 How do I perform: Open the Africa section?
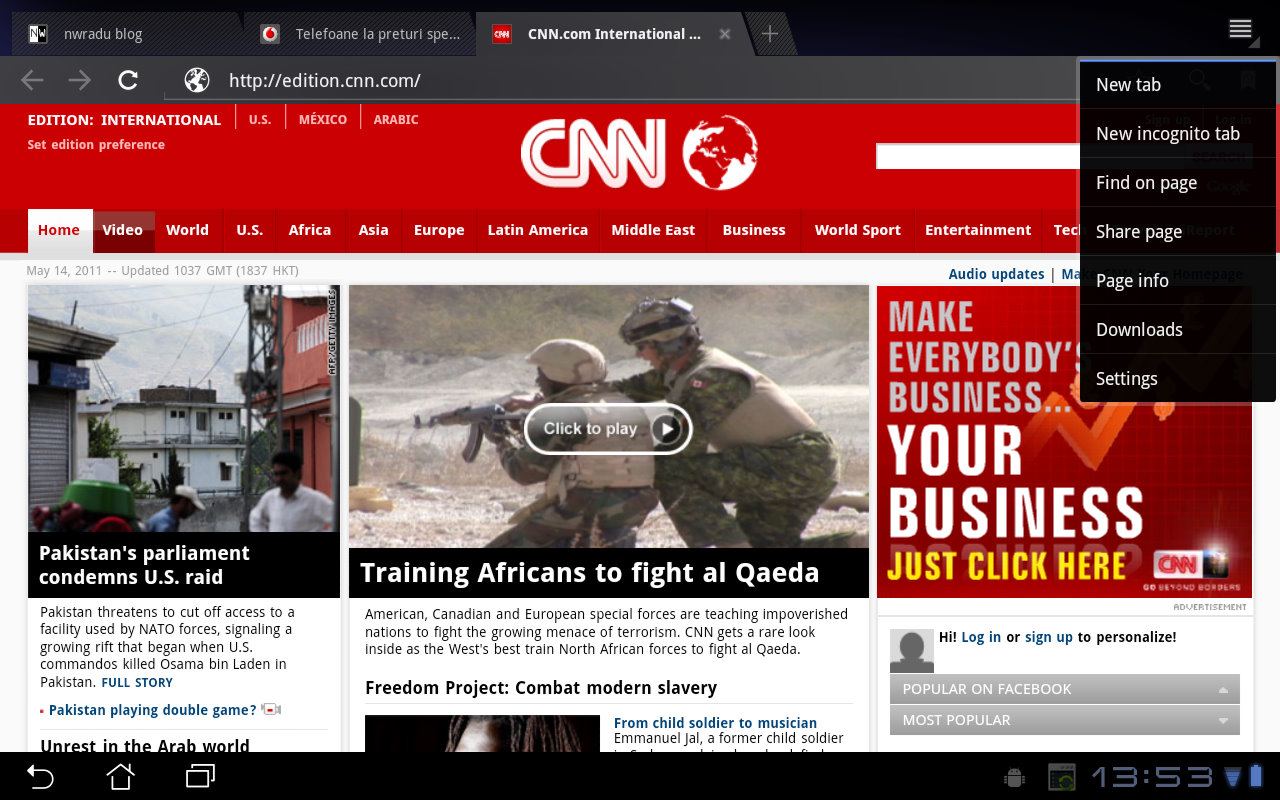[310, 230]
